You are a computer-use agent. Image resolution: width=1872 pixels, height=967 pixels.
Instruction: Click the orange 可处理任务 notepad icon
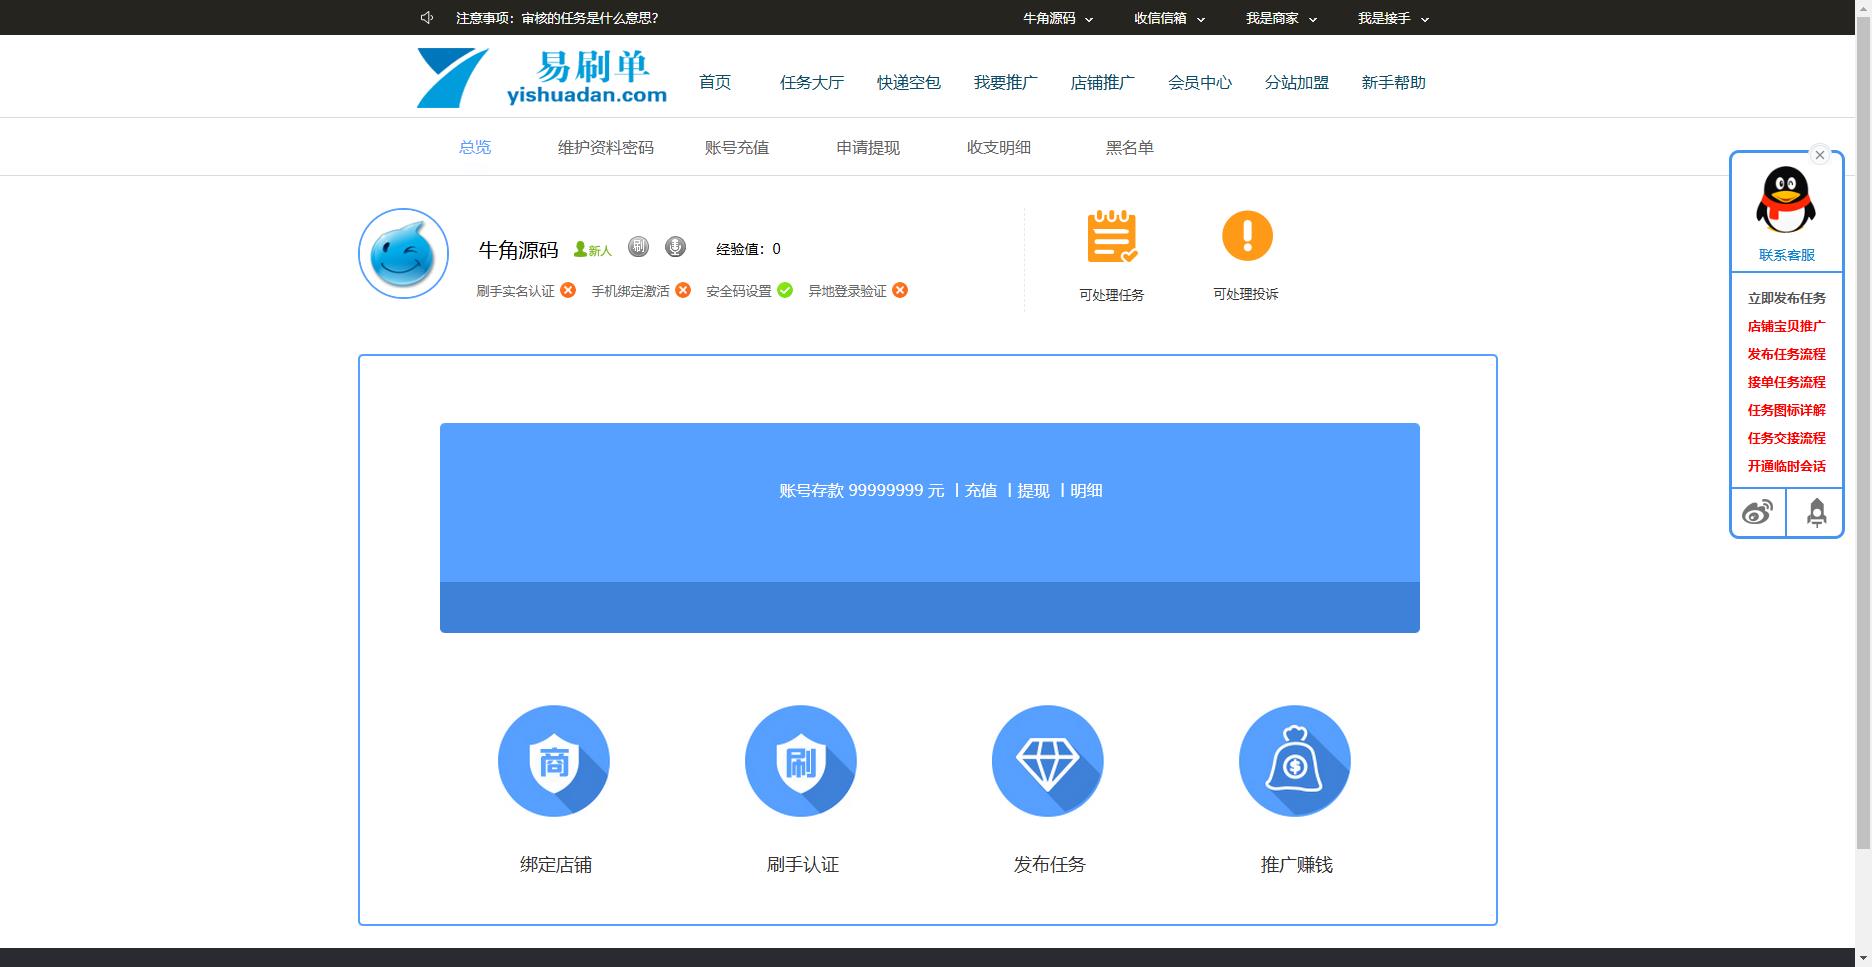pyautogui.click(x=1112, y=237)
